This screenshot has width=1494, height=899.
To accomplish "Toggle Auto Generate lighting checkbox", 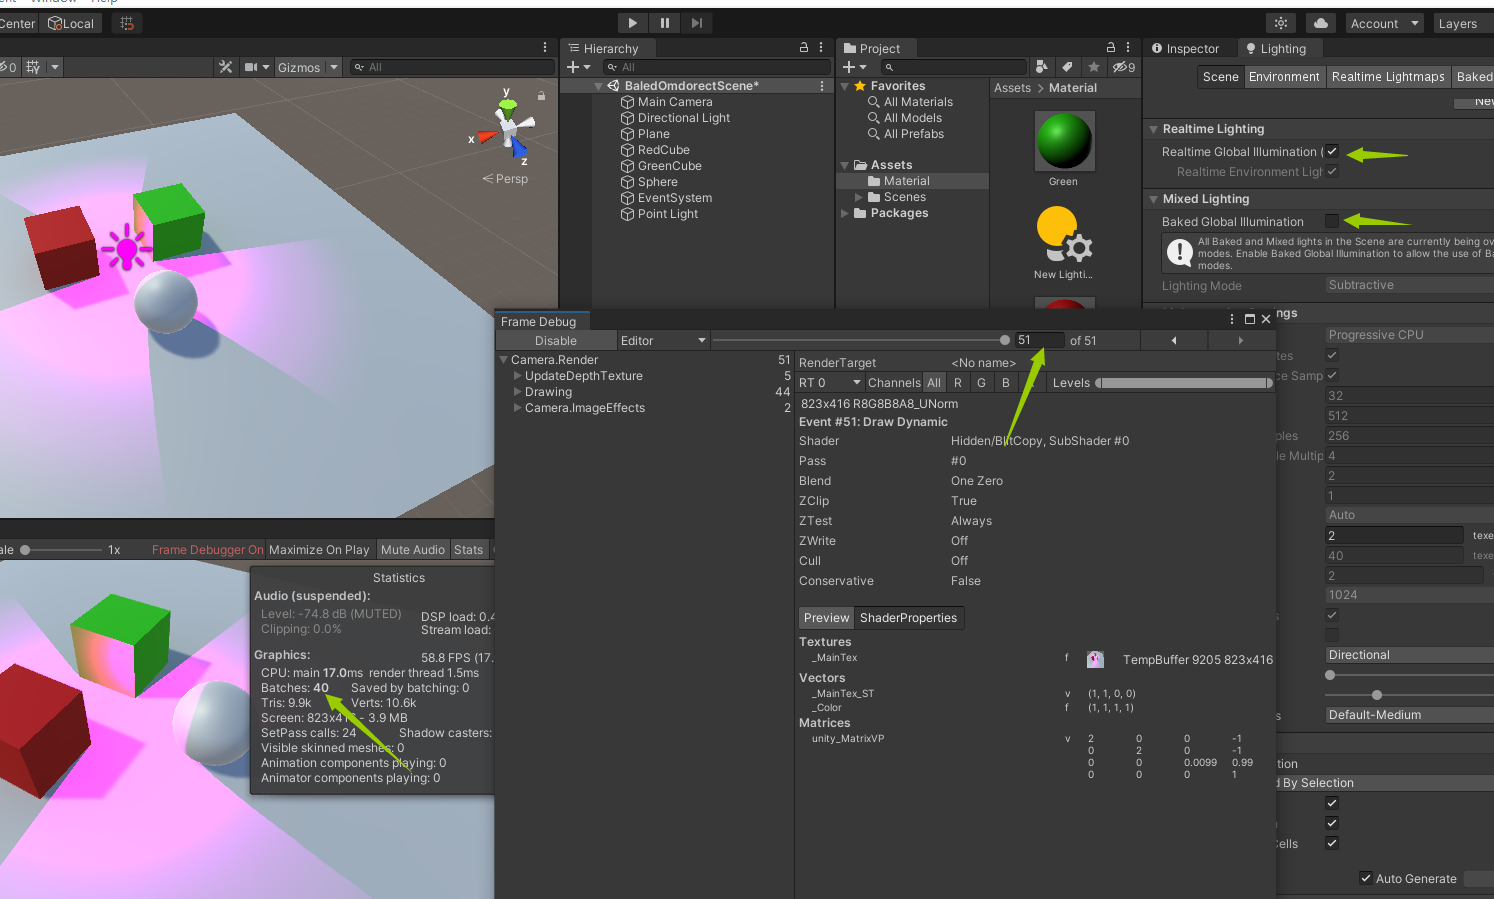I will [1366, 878].
